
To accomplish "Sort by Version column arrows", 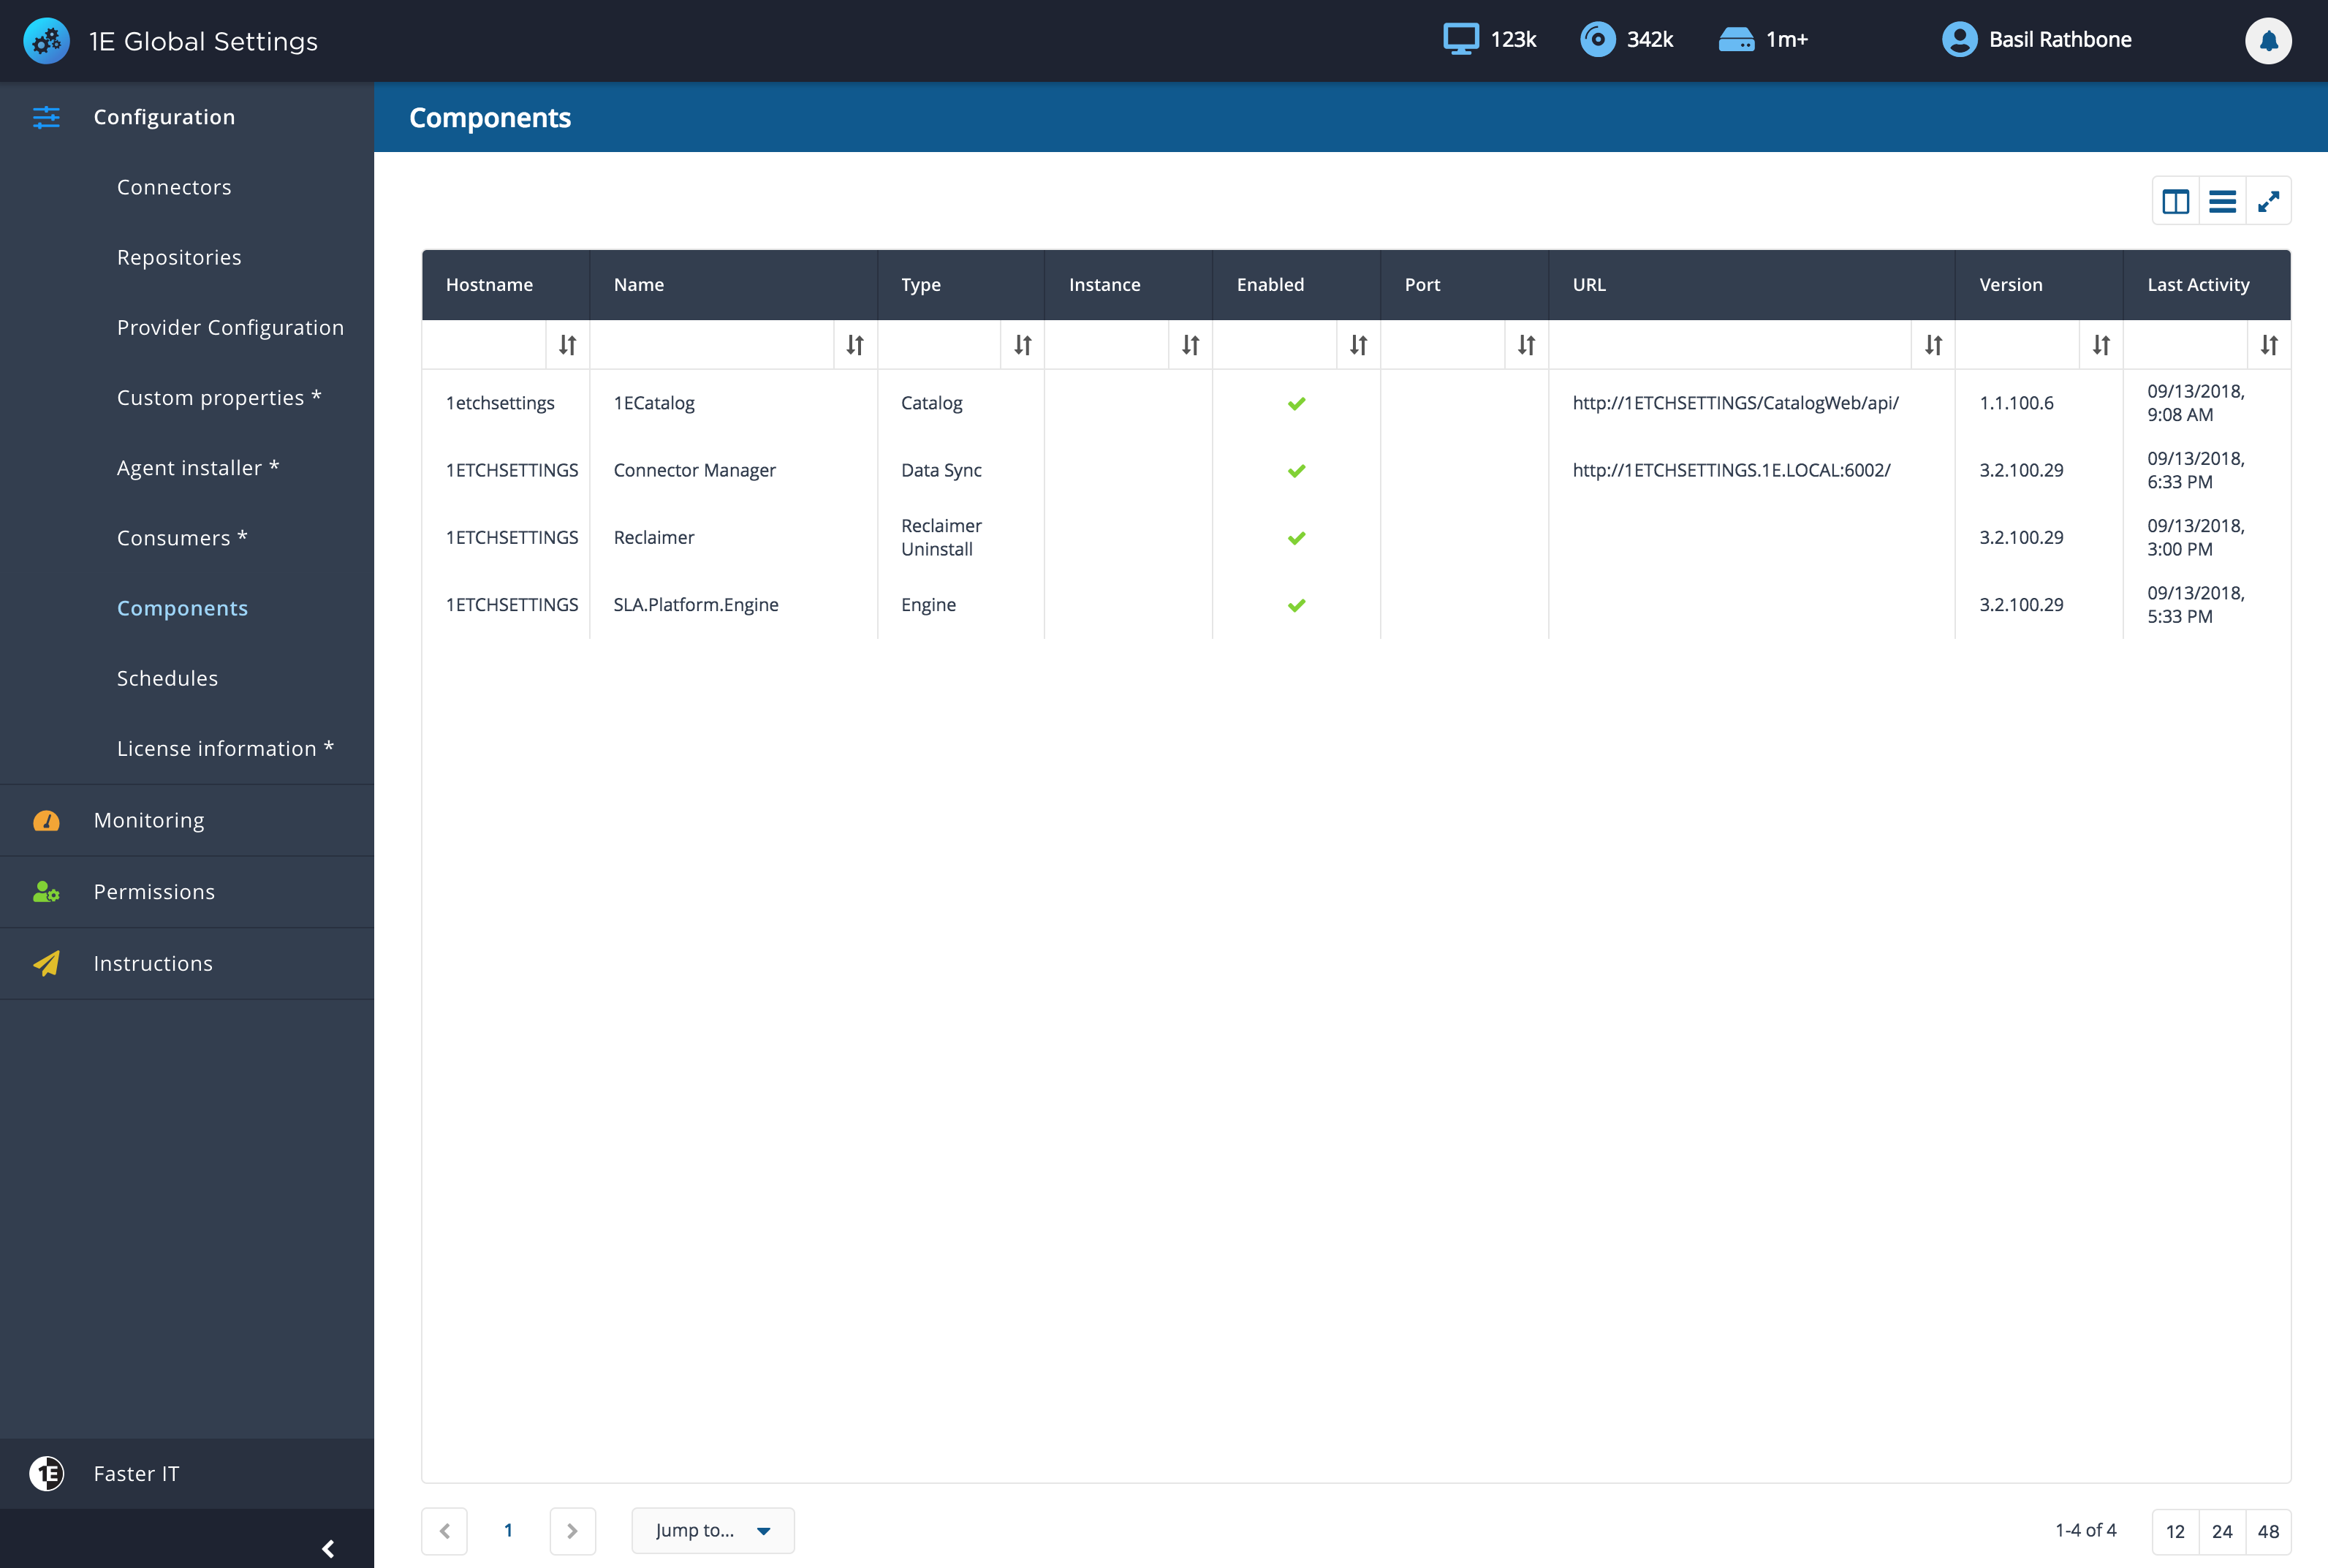I will [2101, 345].
